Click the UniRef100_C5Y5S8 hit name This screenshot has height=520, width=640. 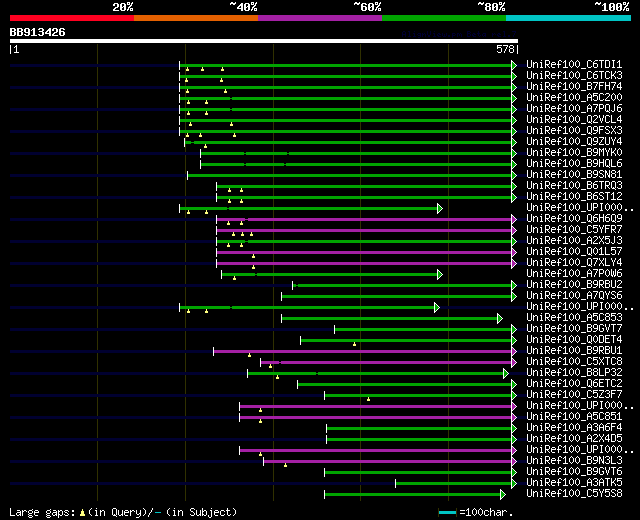click(x=574, y=494)
